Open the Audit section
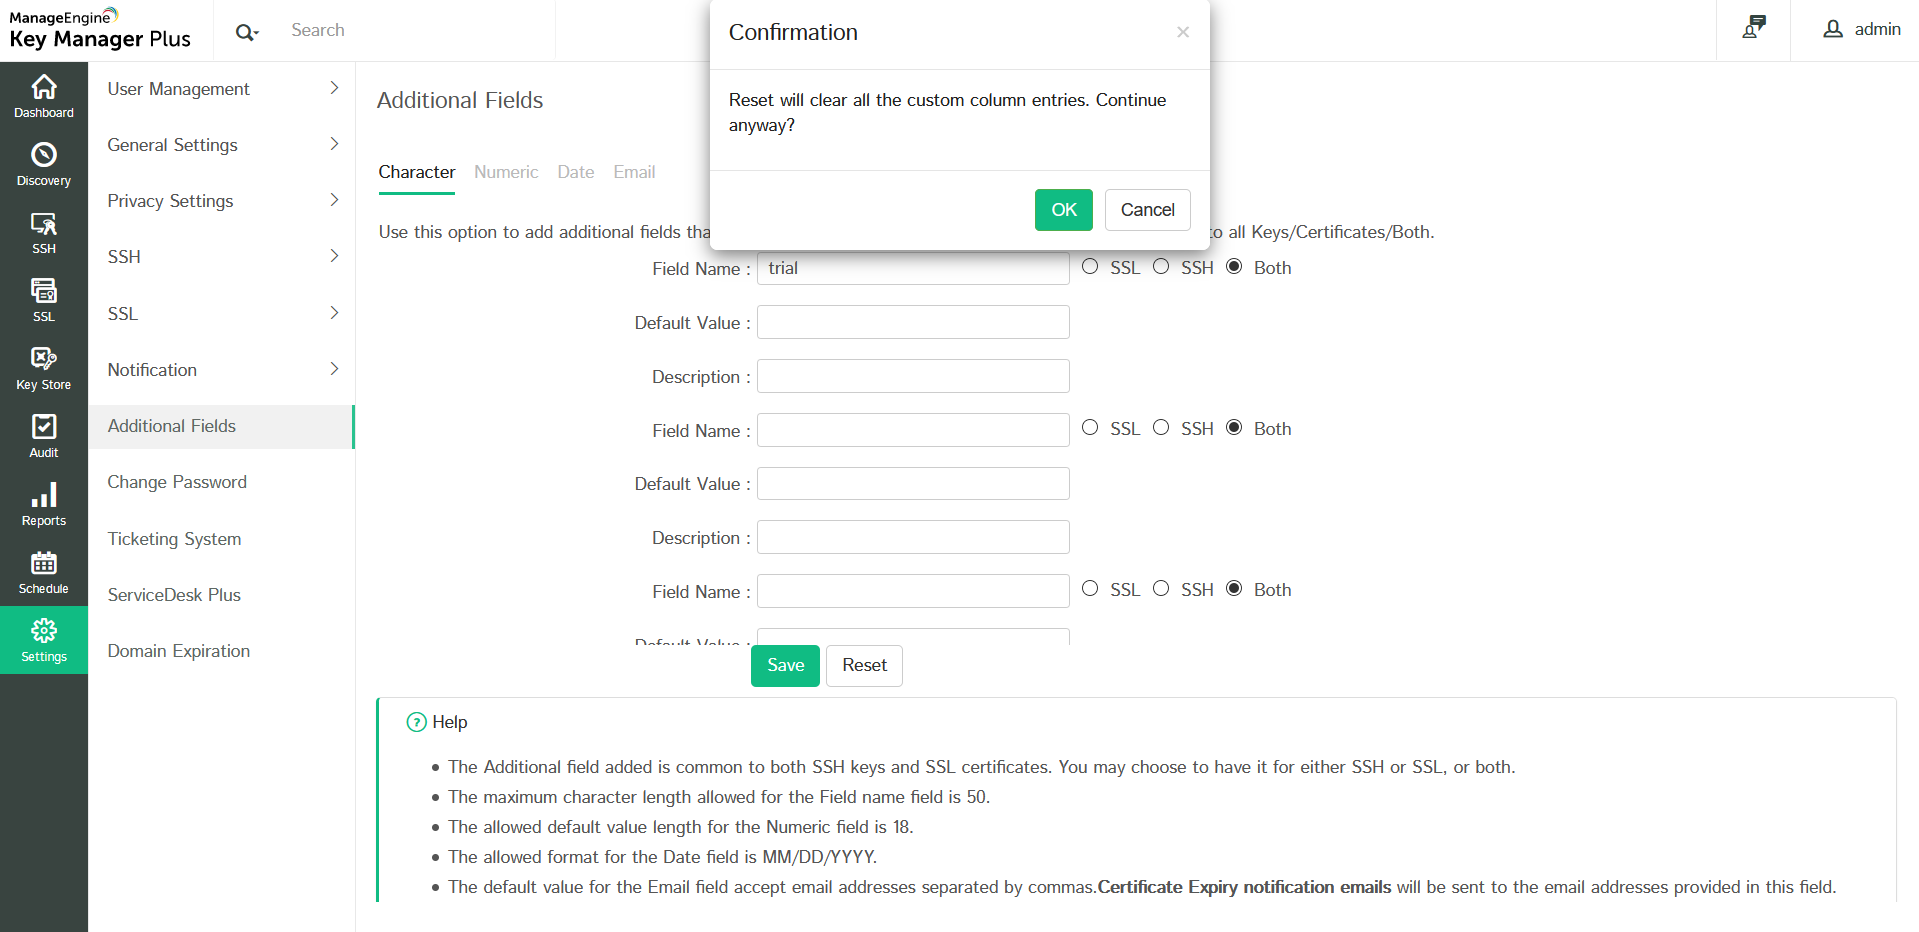The width and height of the screenshot is (1919, 932). click(44, 436)
